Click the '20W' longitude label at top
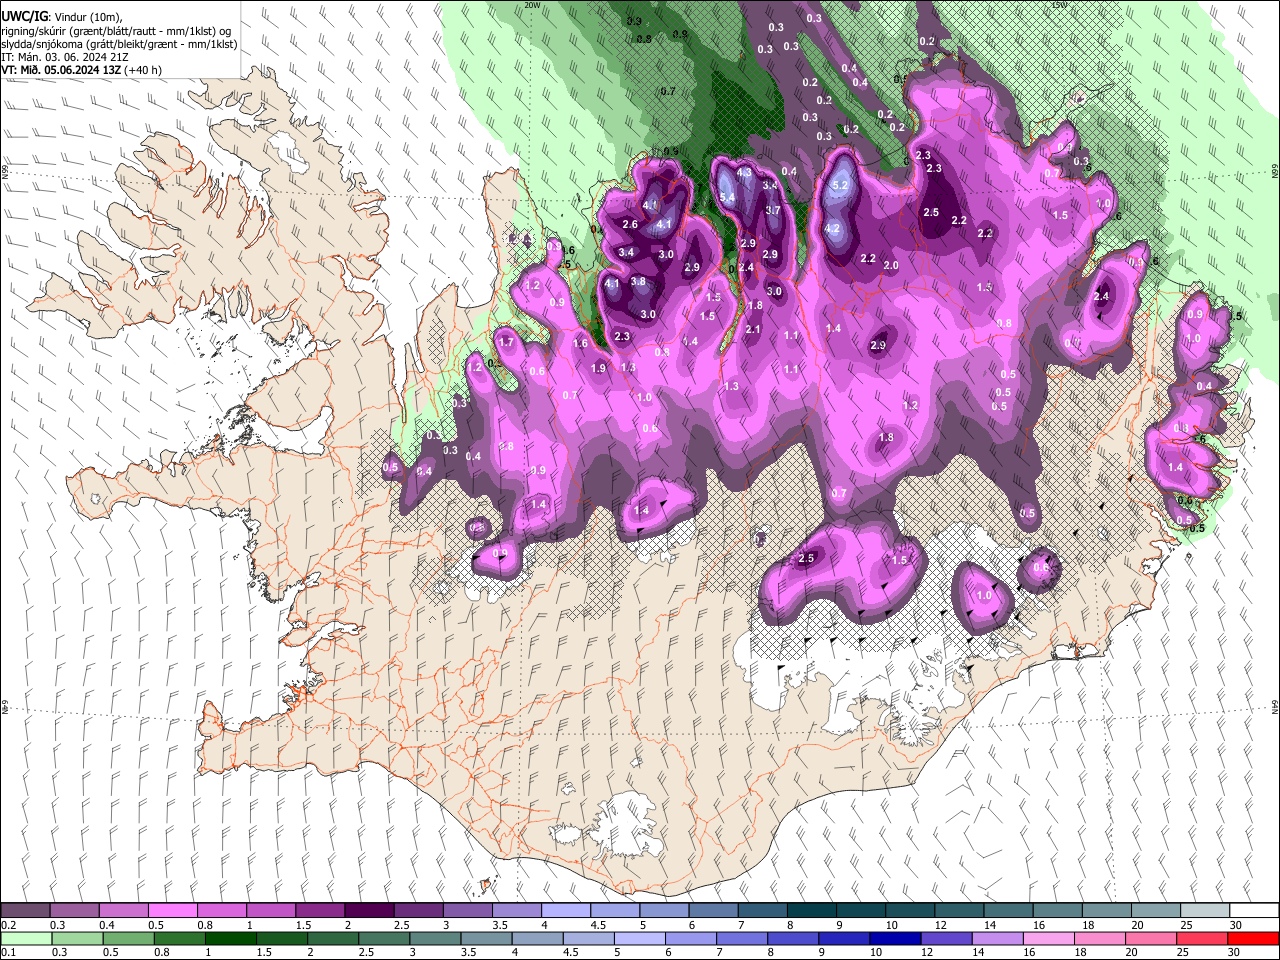 (532, 5)
